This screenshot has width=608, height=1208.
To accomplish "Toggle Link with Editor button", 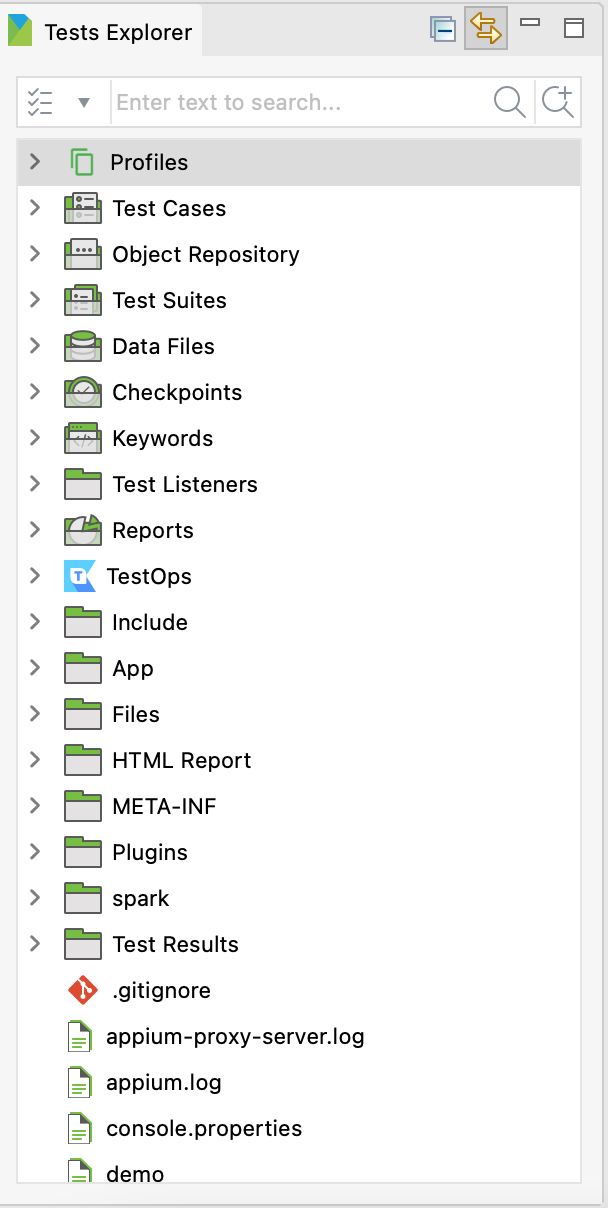I will [x=486, y=29].
